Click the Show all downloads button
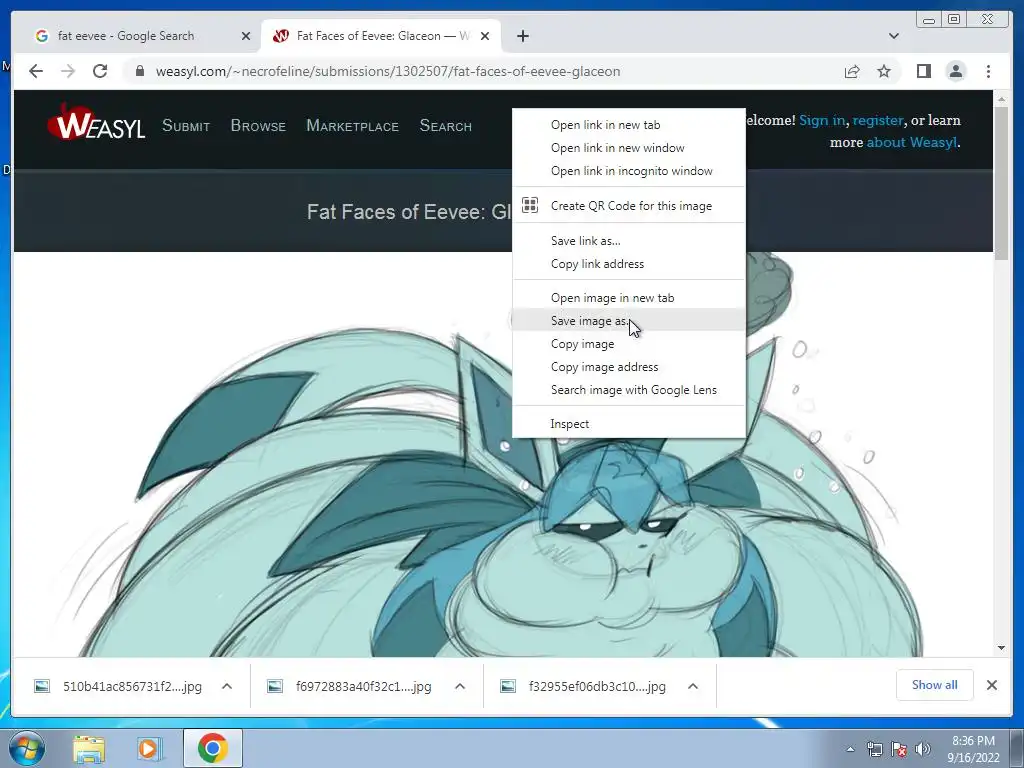 (x=935, y=684)
